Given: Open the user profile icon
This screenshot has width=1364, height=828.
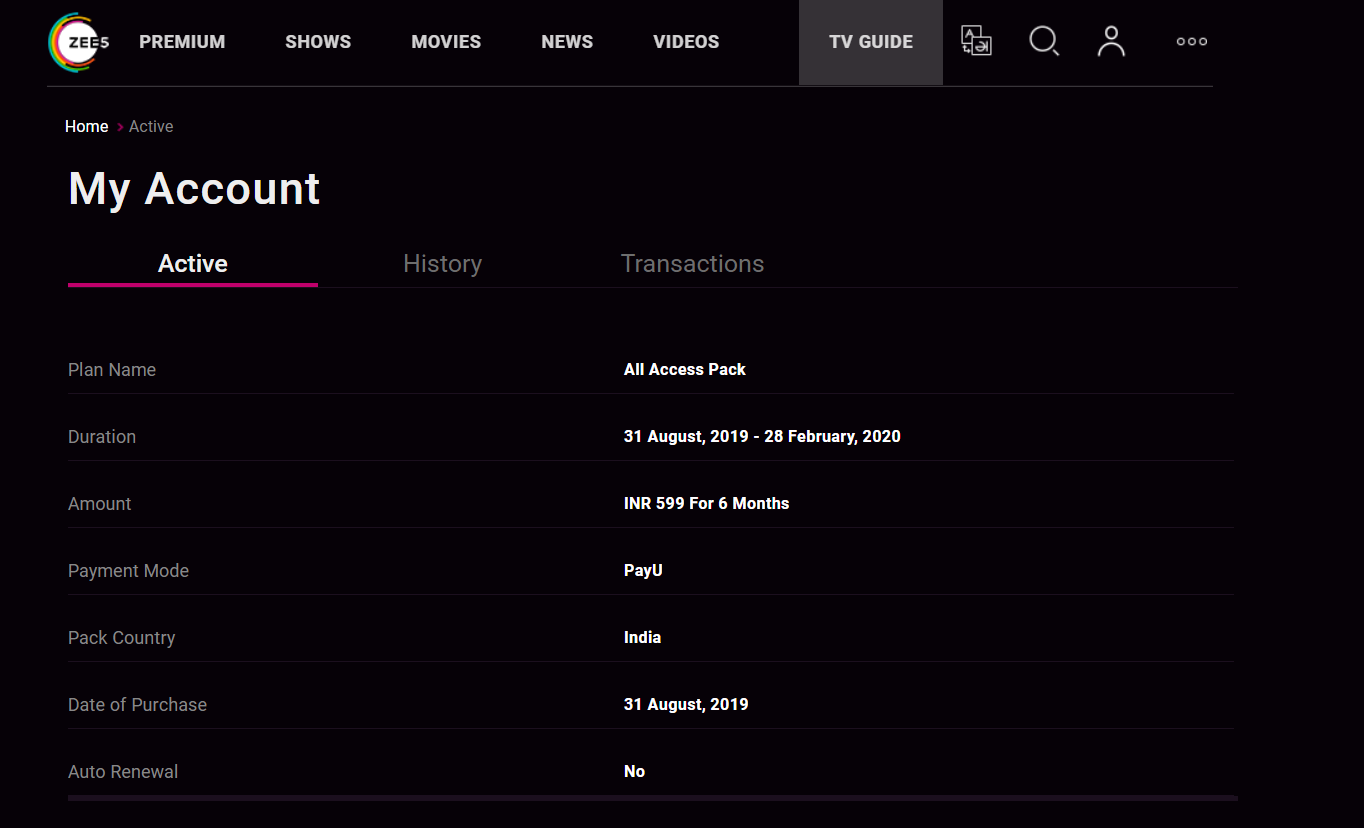Looking at the screenshot, I should [1111, 41].
